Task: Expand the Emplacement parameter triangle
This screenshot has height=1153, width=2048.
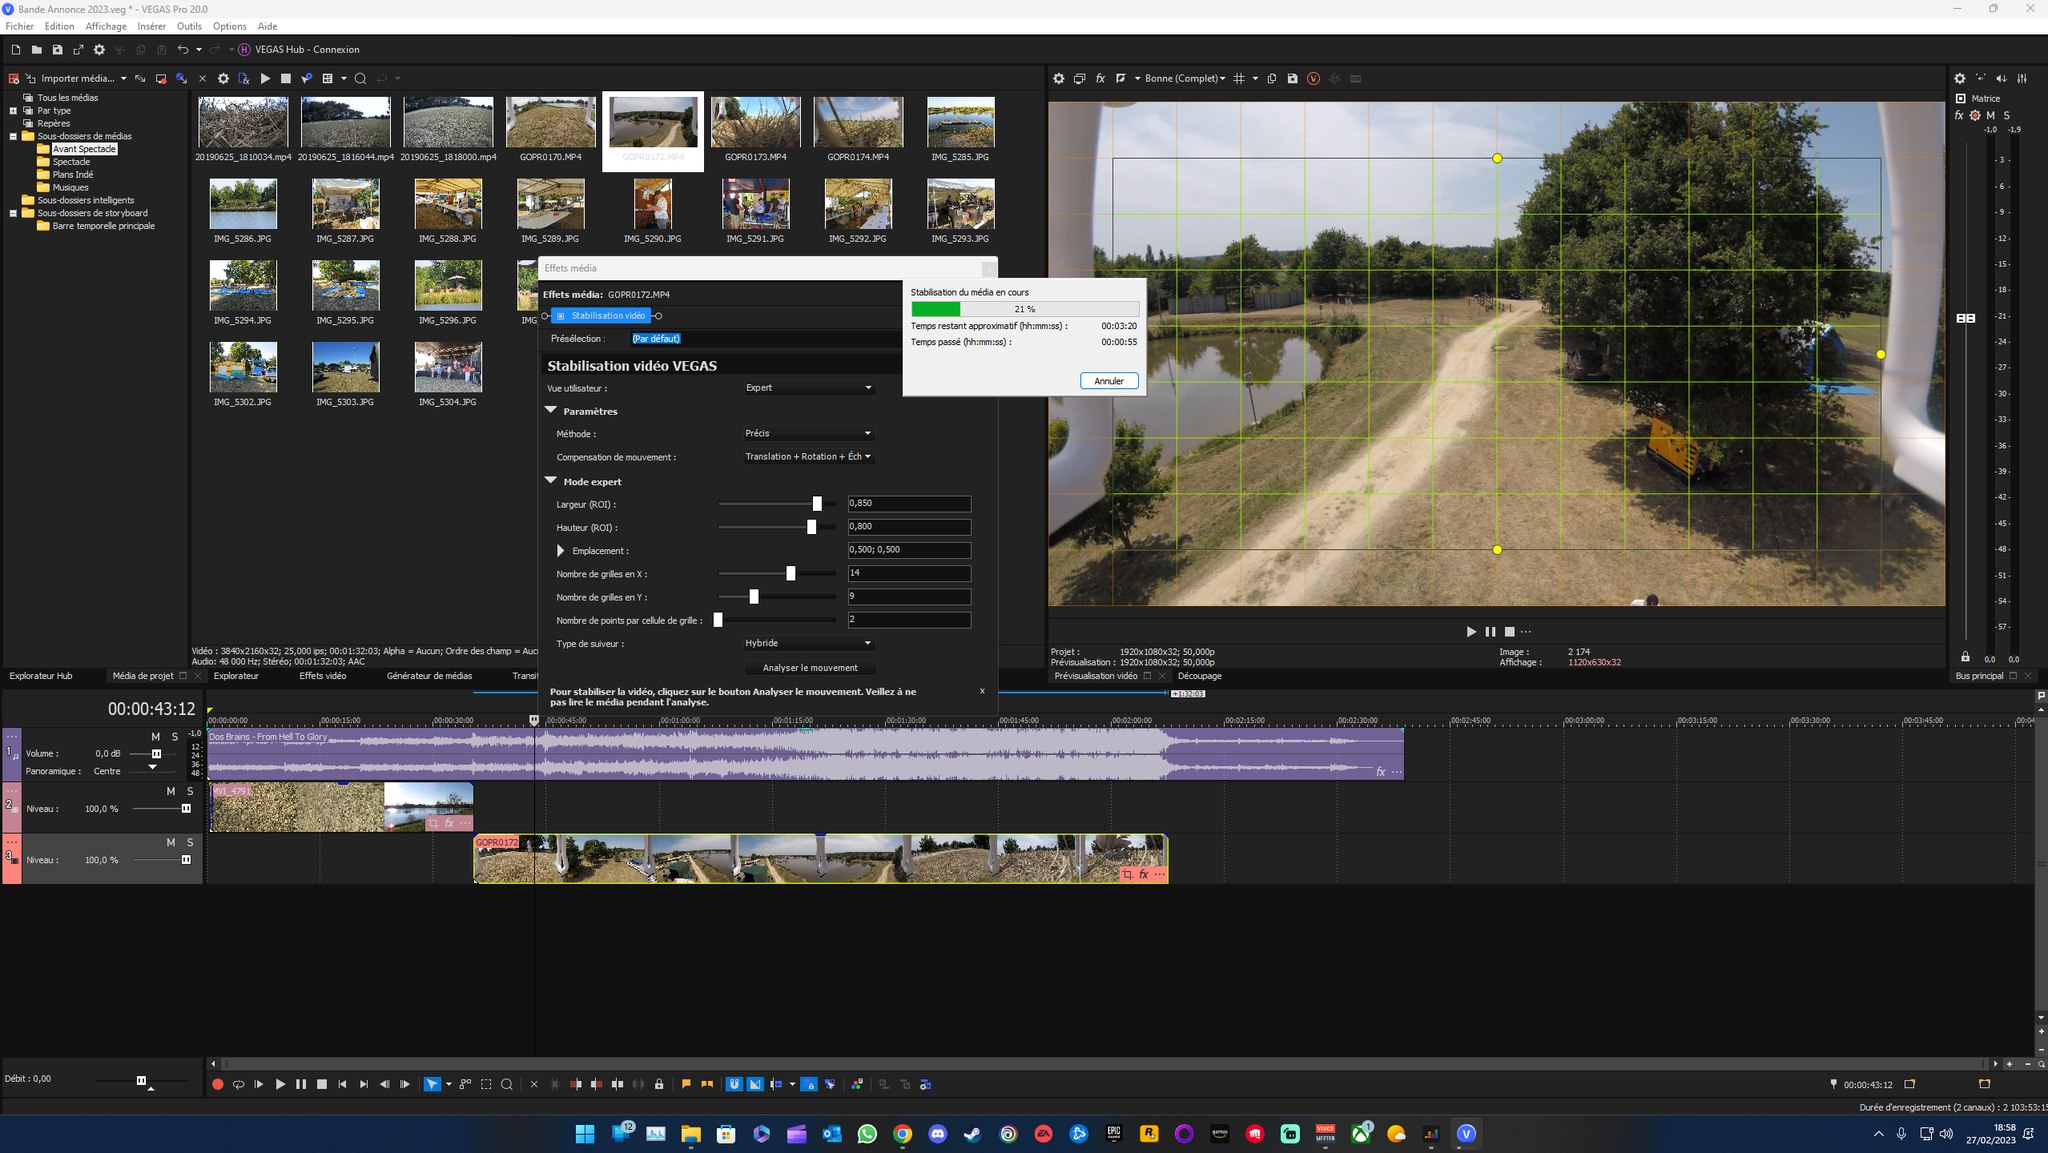Action: click(x=561, y=551)
